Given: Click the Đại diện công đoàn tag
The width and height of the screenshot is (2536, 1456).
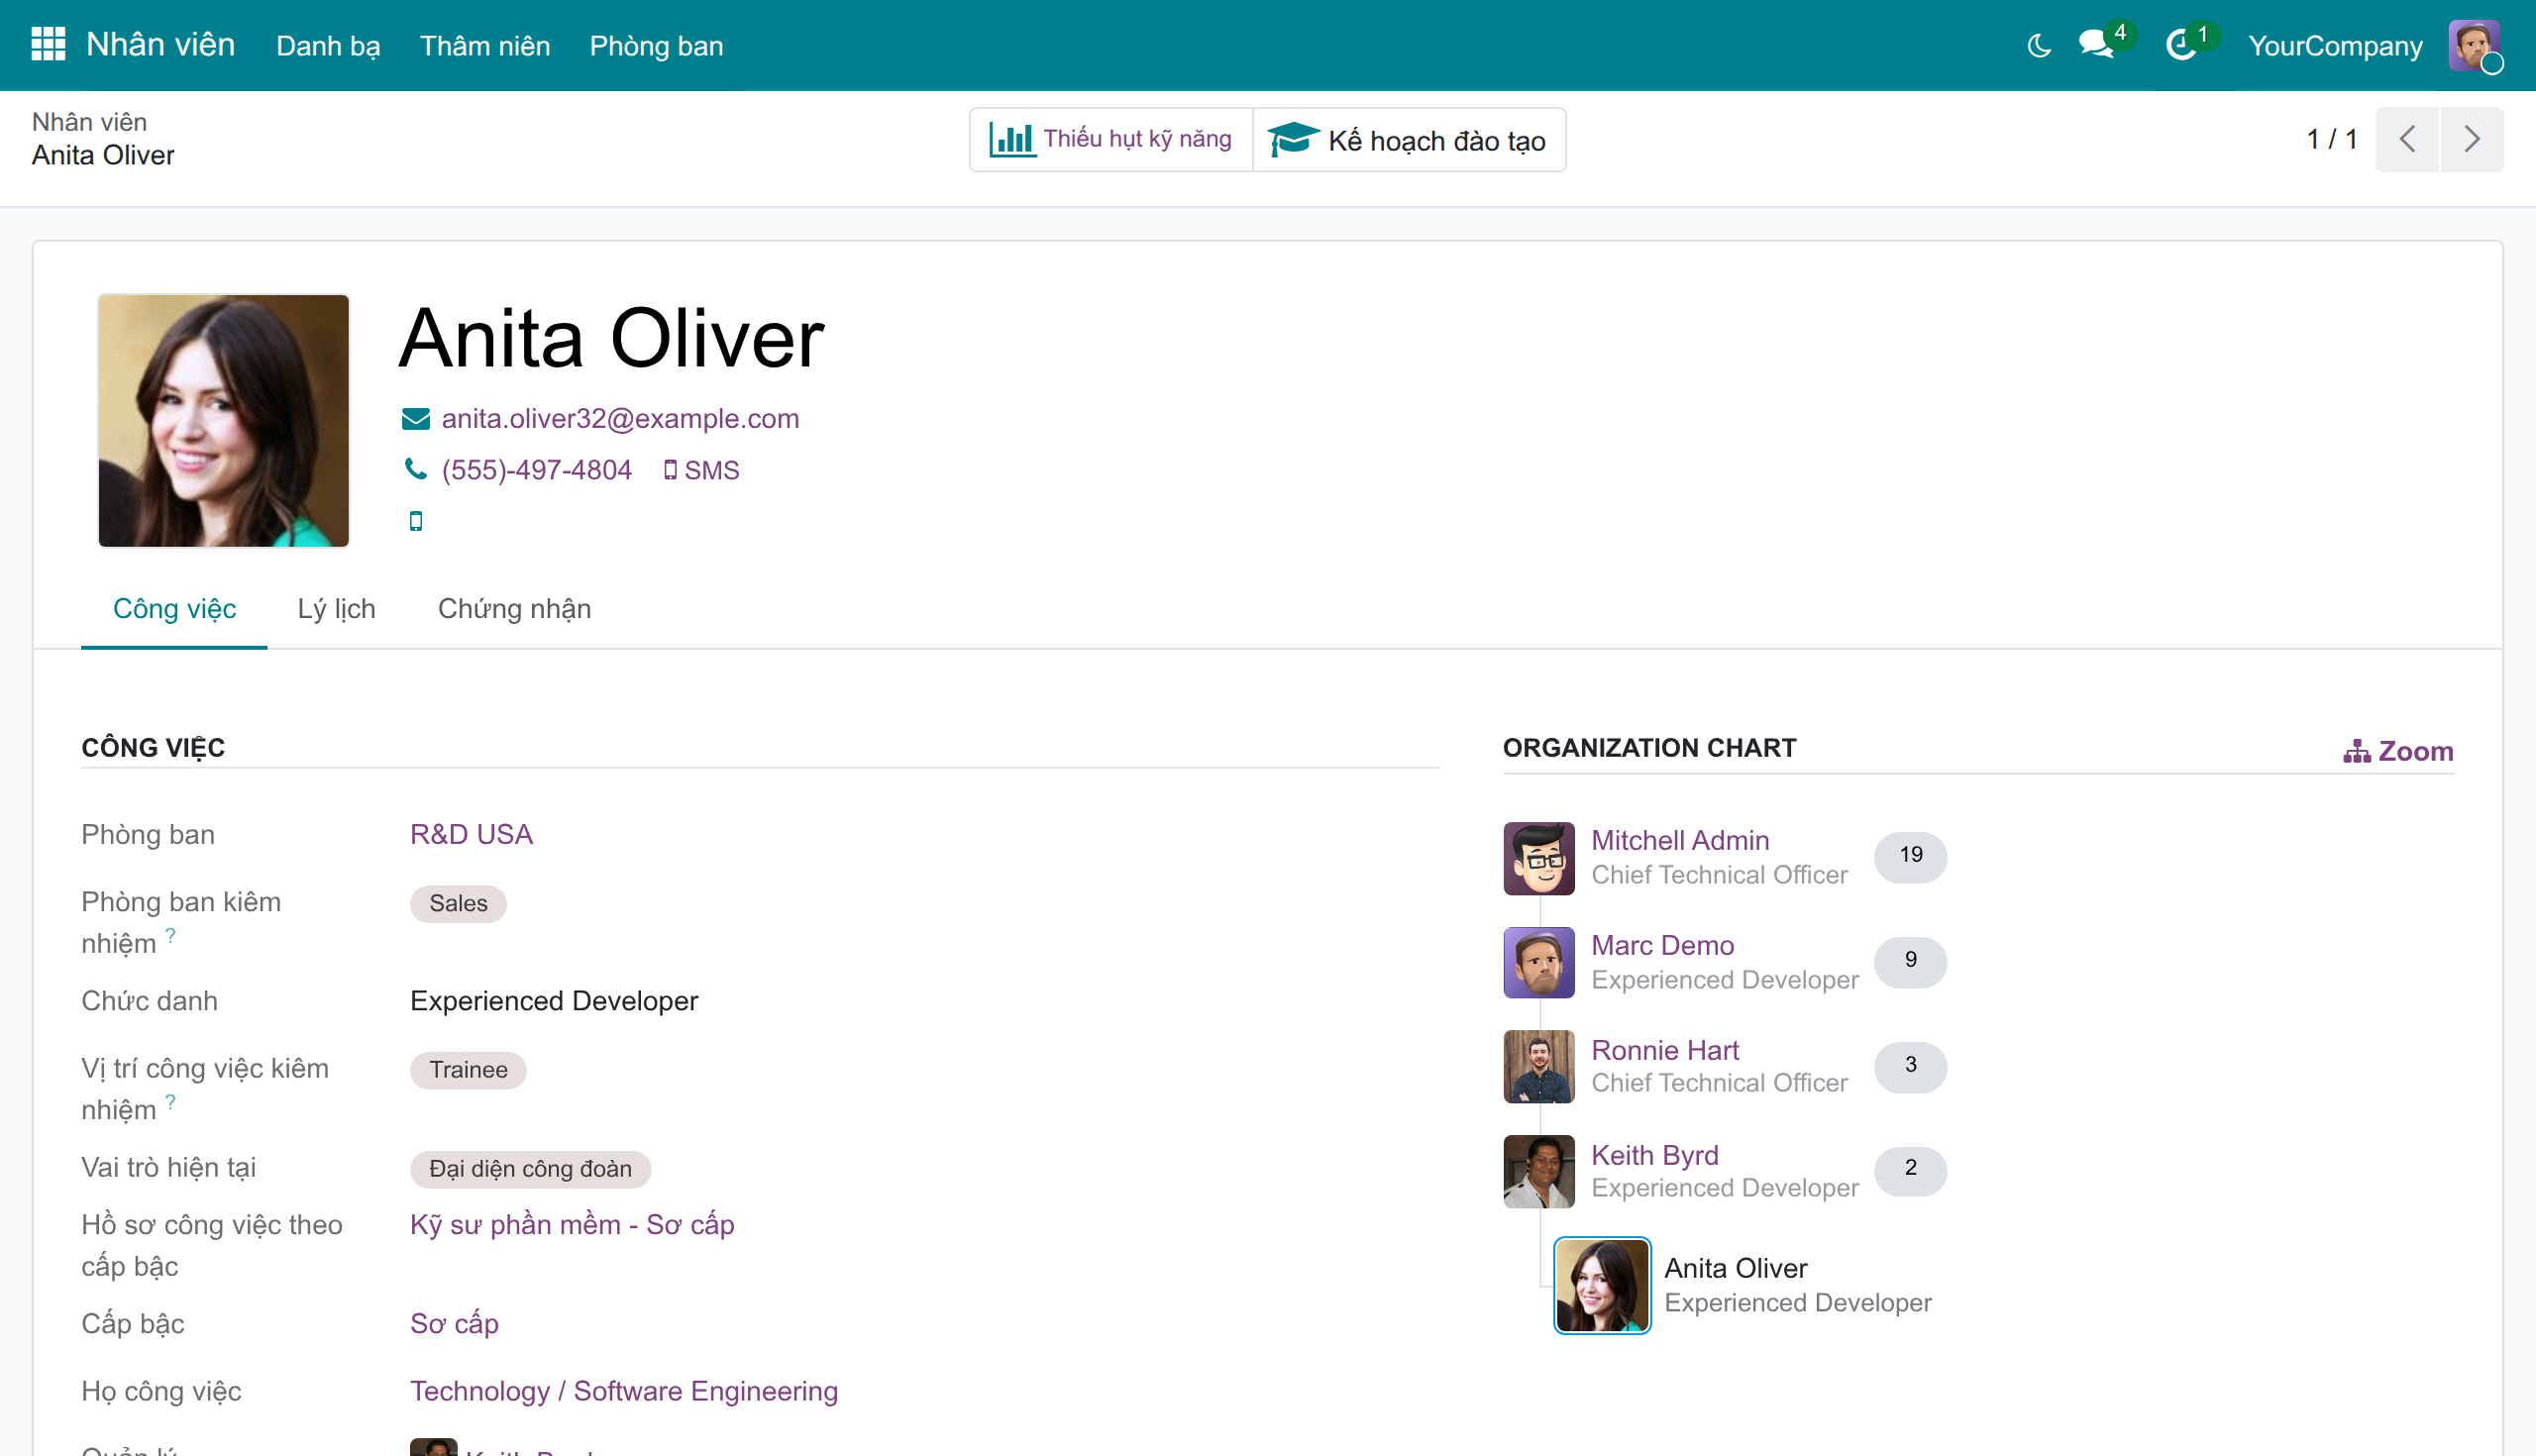Looking at the screenshot, I should pyautogui.click(x=530, y=1168).
